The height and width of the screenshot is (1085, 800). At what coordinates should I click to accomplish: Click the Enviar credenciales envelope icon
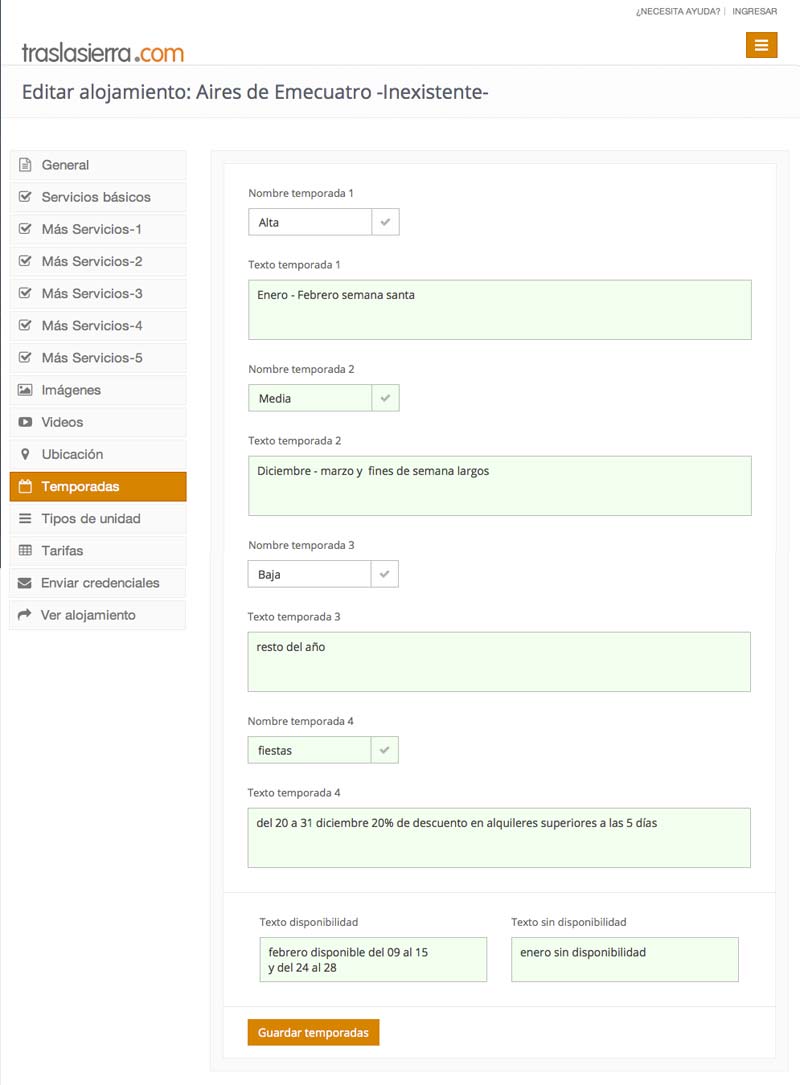point(24,583)
